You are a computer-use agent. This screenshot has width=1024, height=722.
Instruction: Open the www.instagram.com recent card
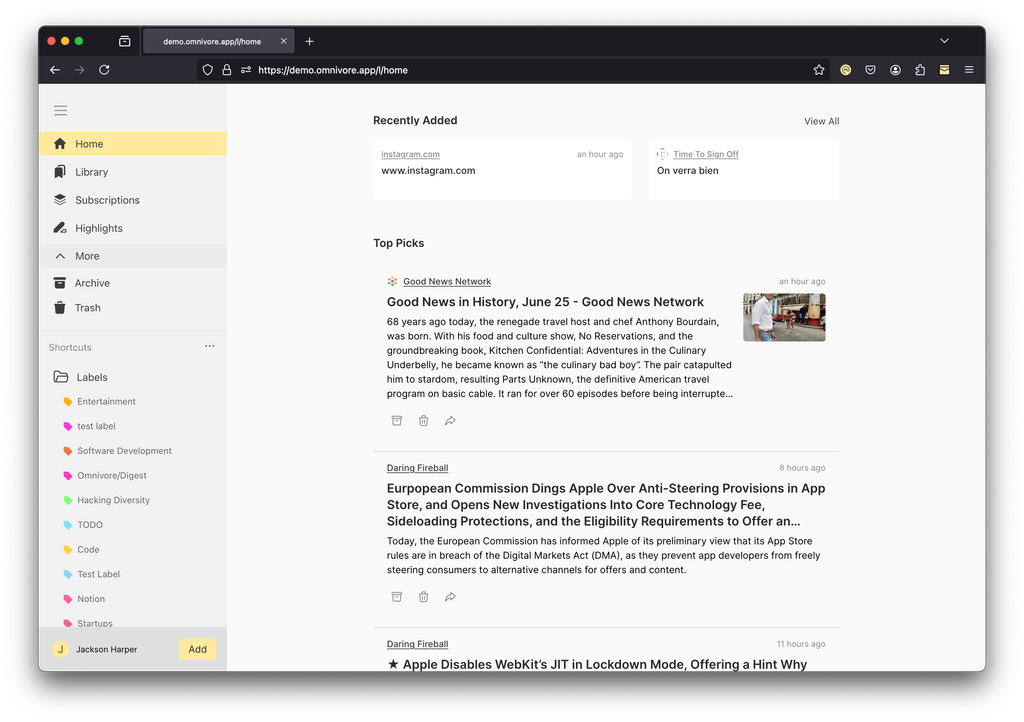(x=502, y=170)
